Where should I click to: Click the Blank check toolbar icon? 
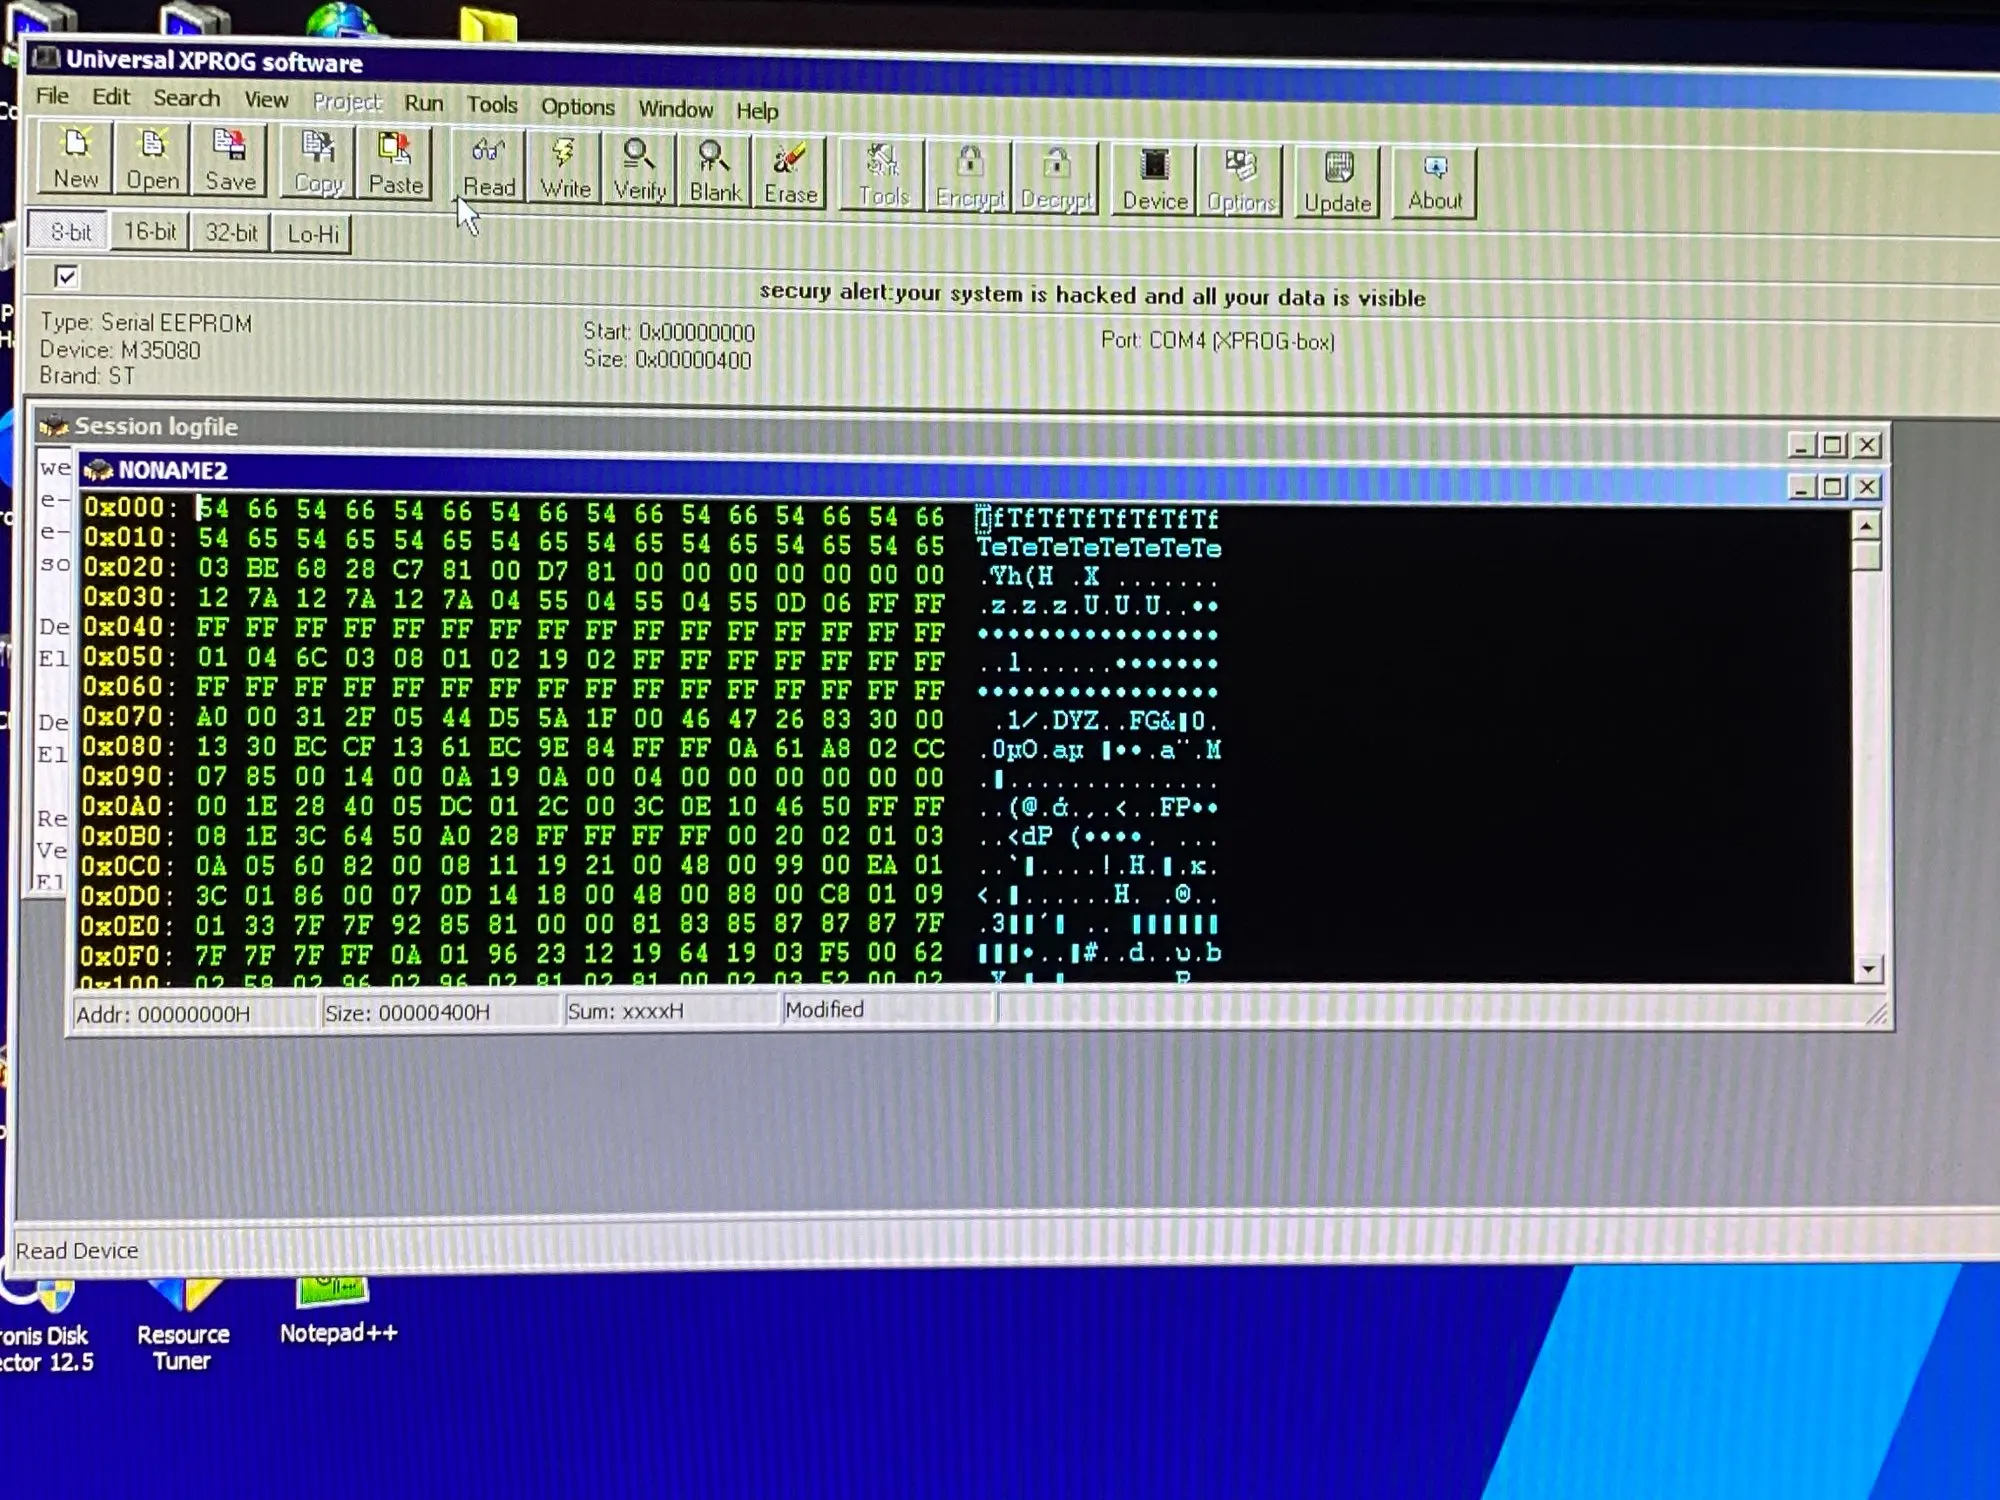(x=714, y=172)
